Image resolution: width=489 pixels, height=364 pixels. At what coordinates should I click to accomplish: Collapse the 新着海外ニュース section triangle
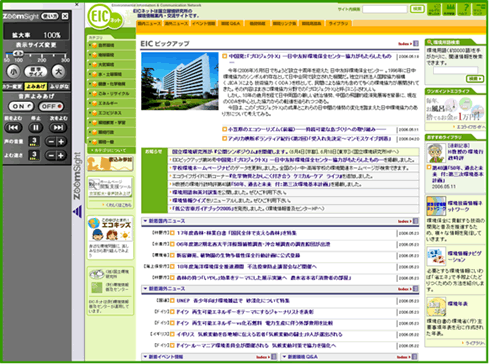point(145,289)
